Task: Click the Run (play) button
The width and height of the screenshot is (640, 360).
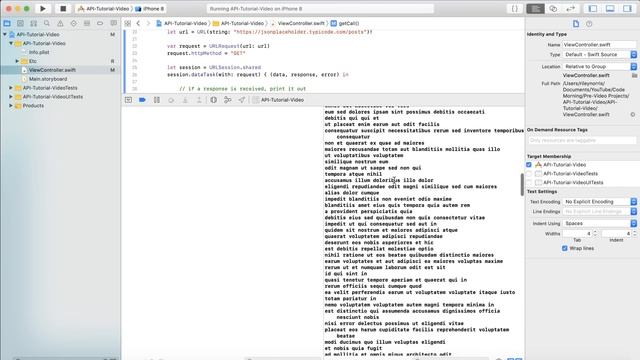Action: (43, 9)
